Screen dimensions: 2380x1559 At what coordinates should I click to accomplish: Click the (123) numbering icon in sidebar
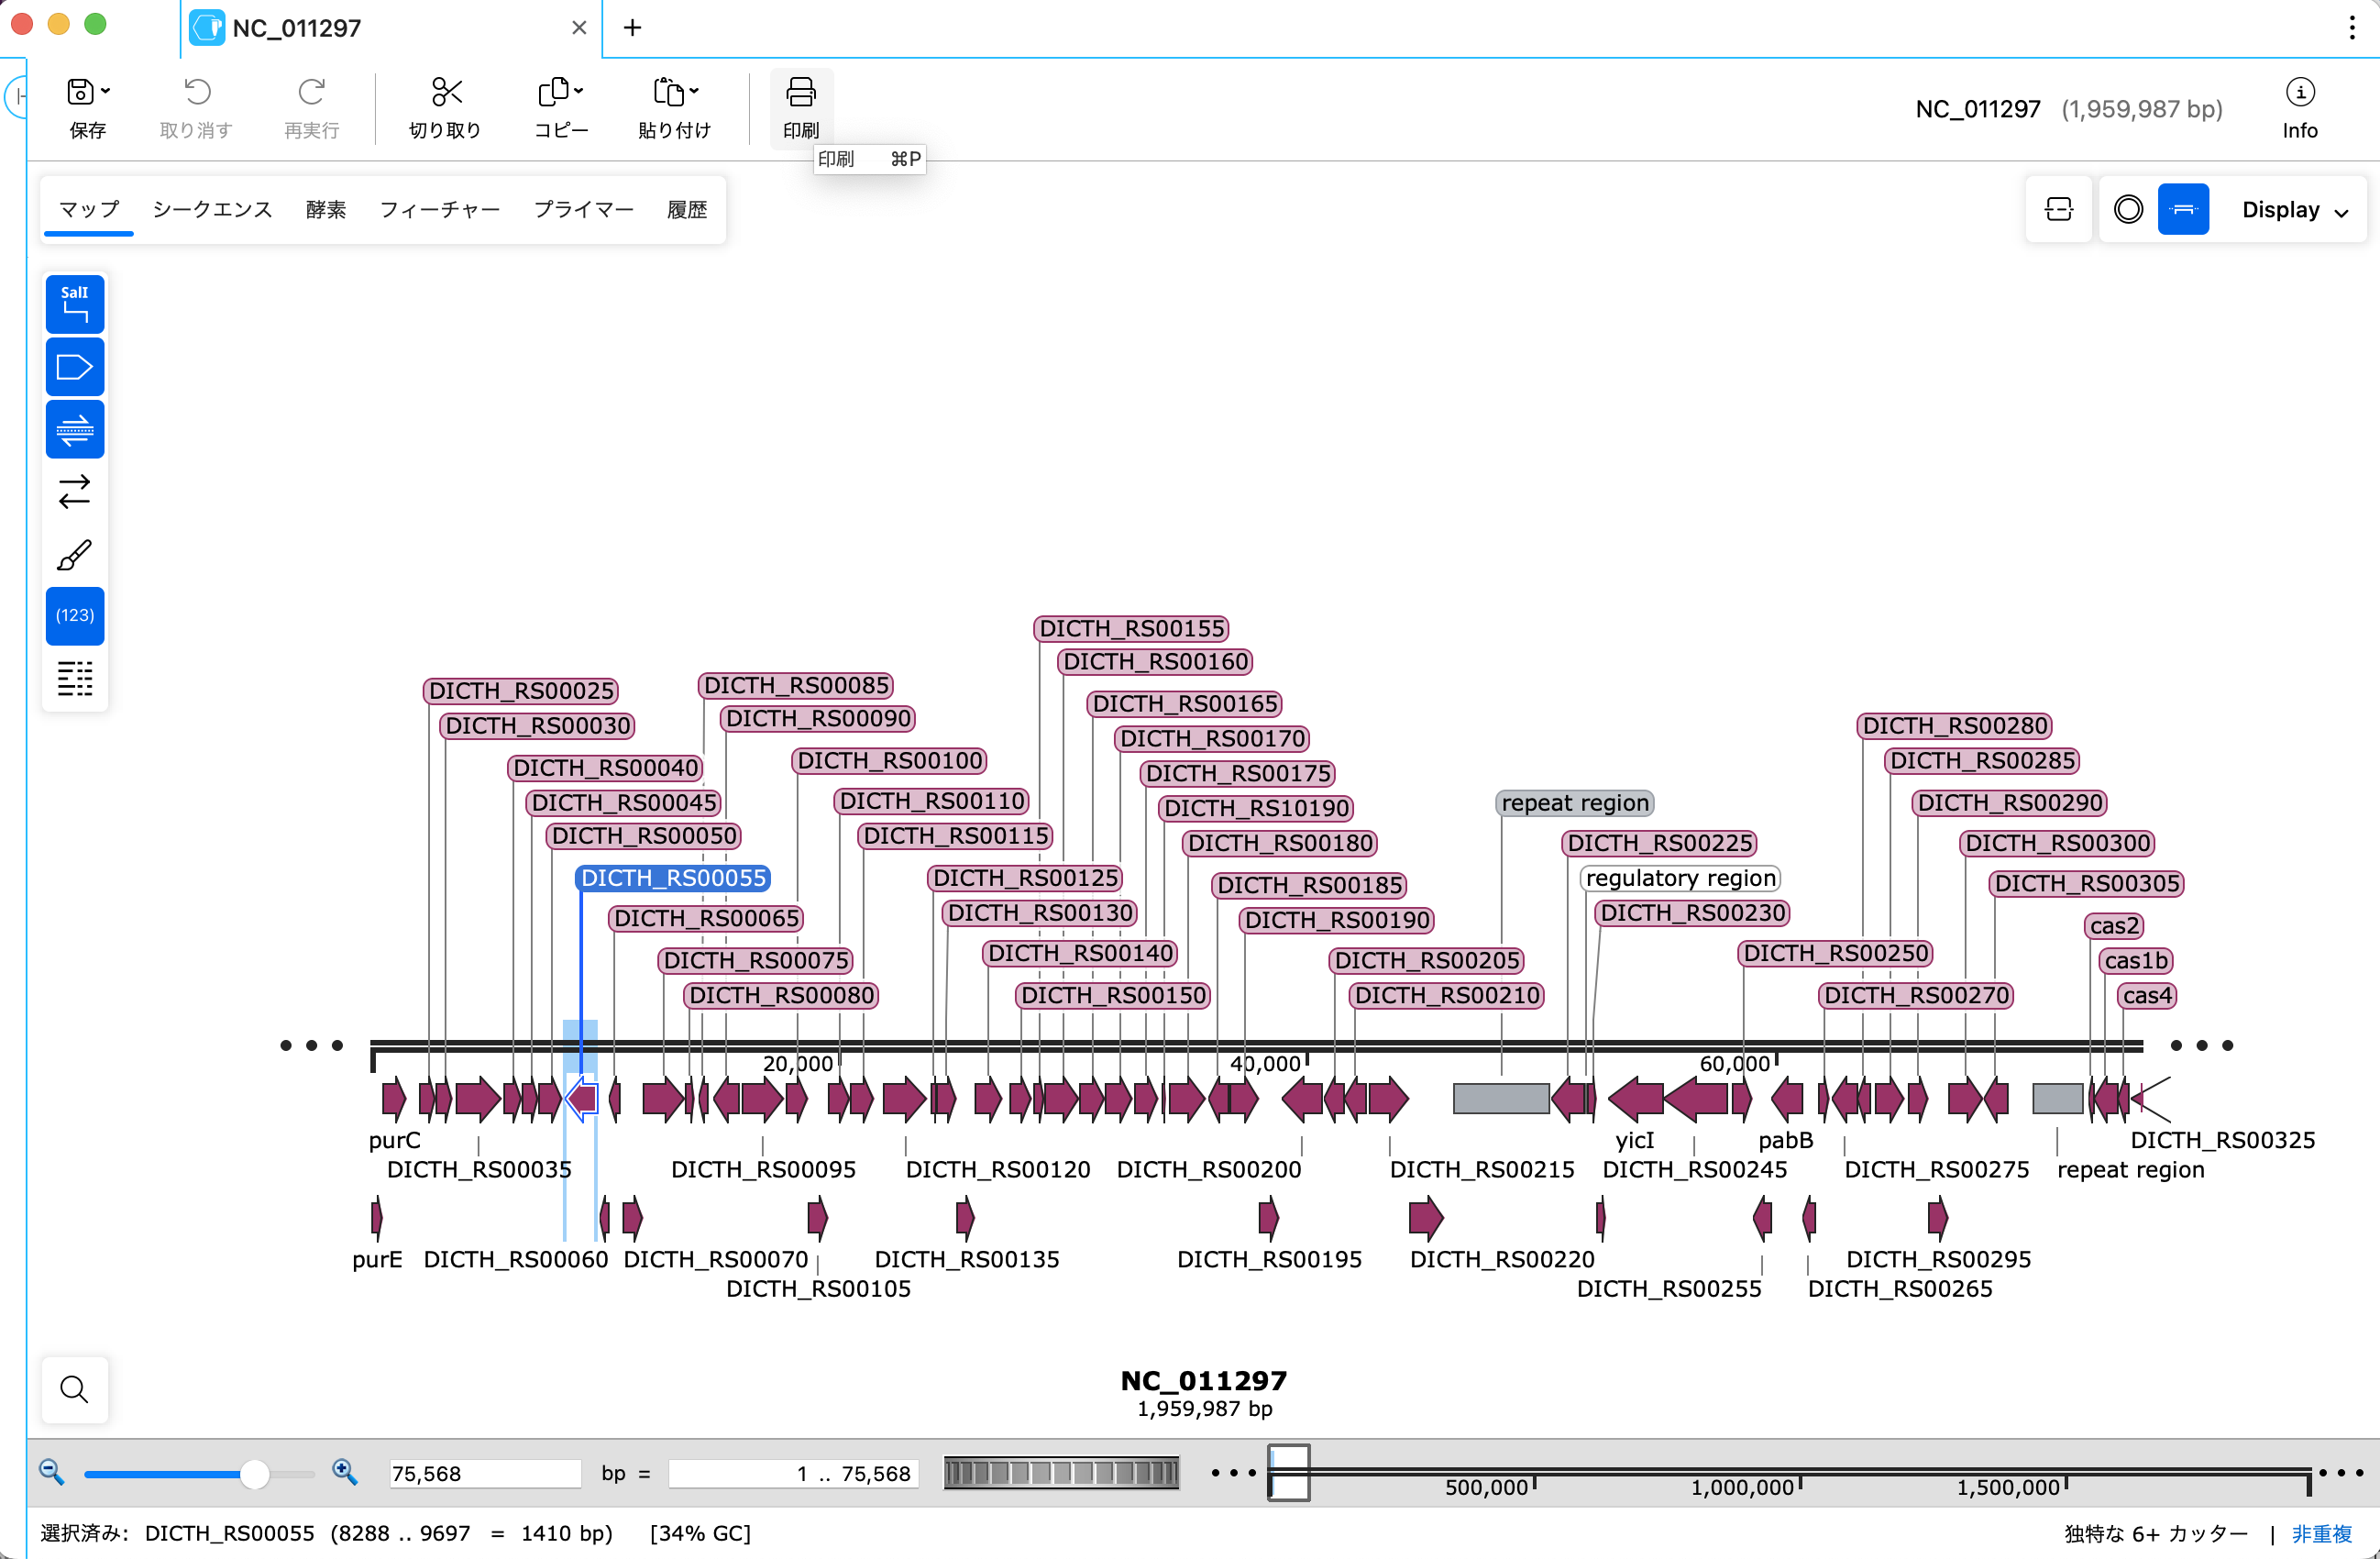pyautogui.click(x=75, y=616)
